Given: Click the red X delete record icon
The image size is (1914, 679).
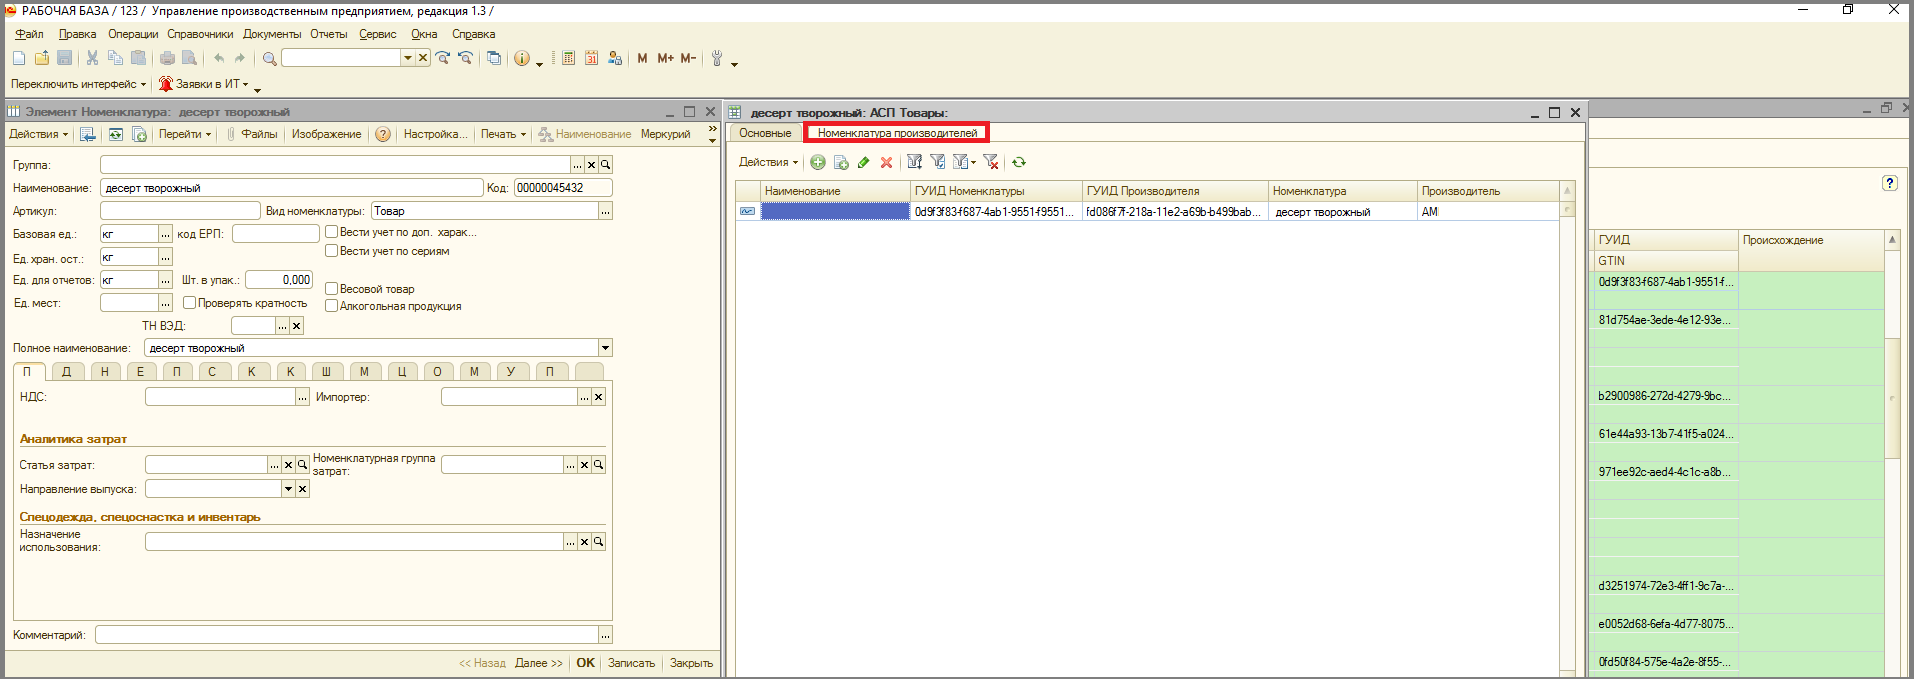Looking at the screenshot, I should click(x=886, y=162).
